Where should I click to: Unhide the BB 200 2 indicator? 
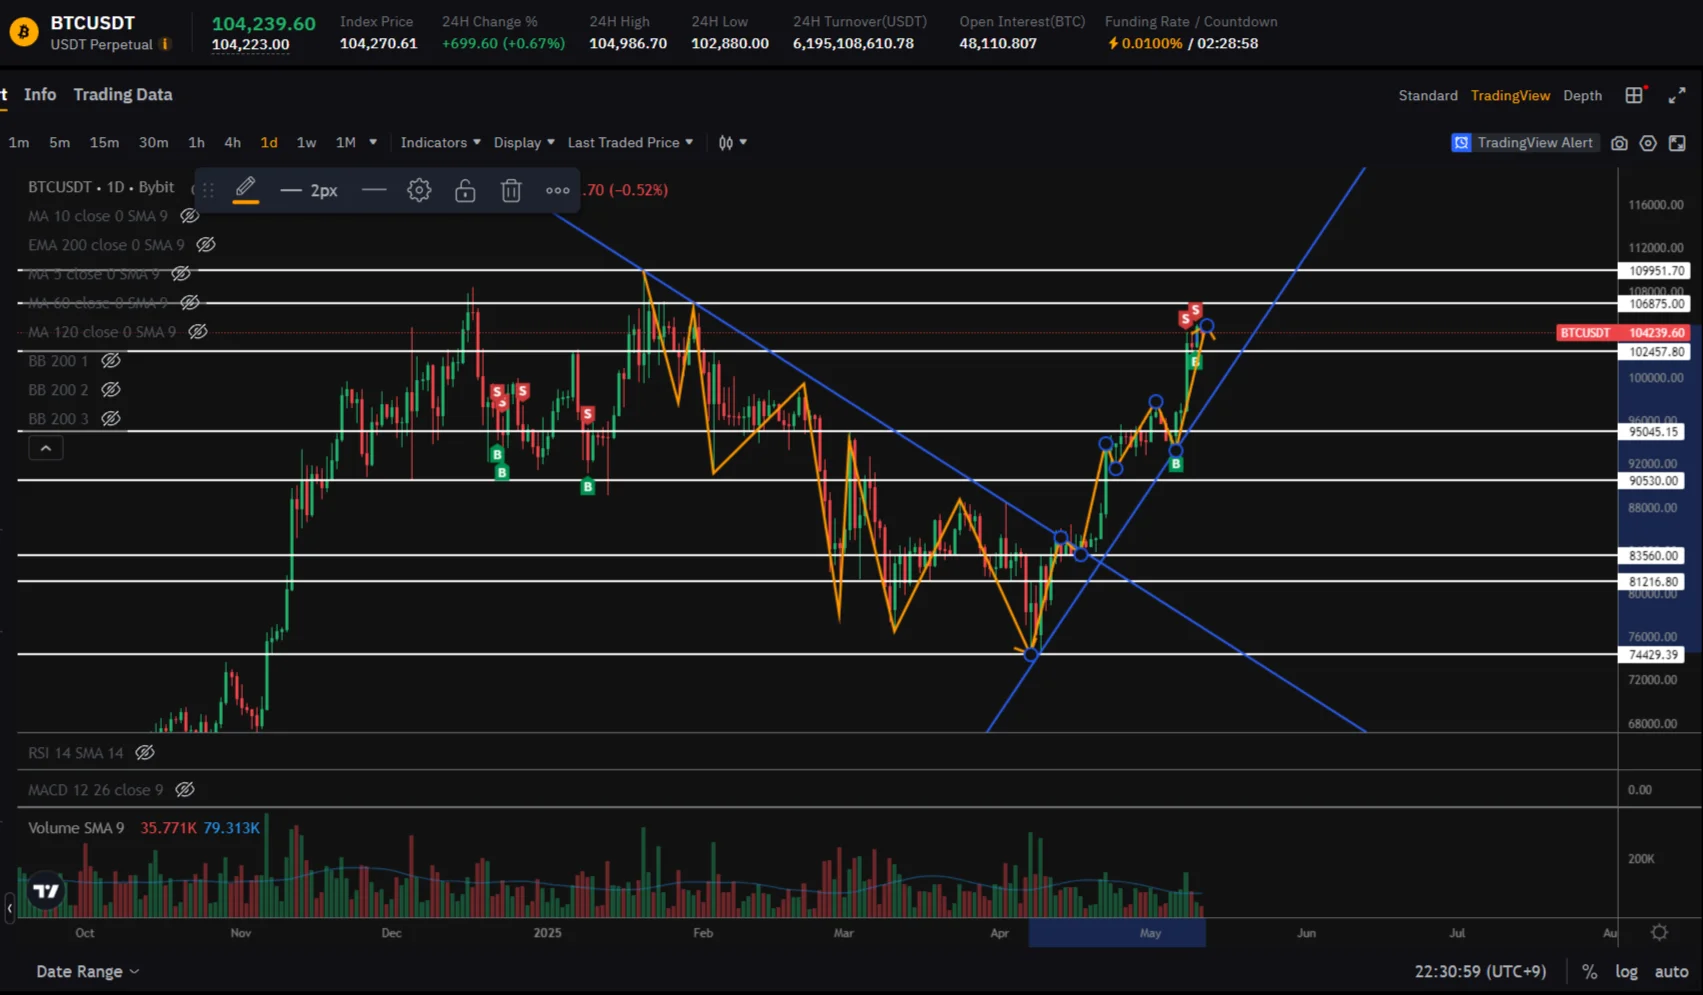click(x=111, y=390)
